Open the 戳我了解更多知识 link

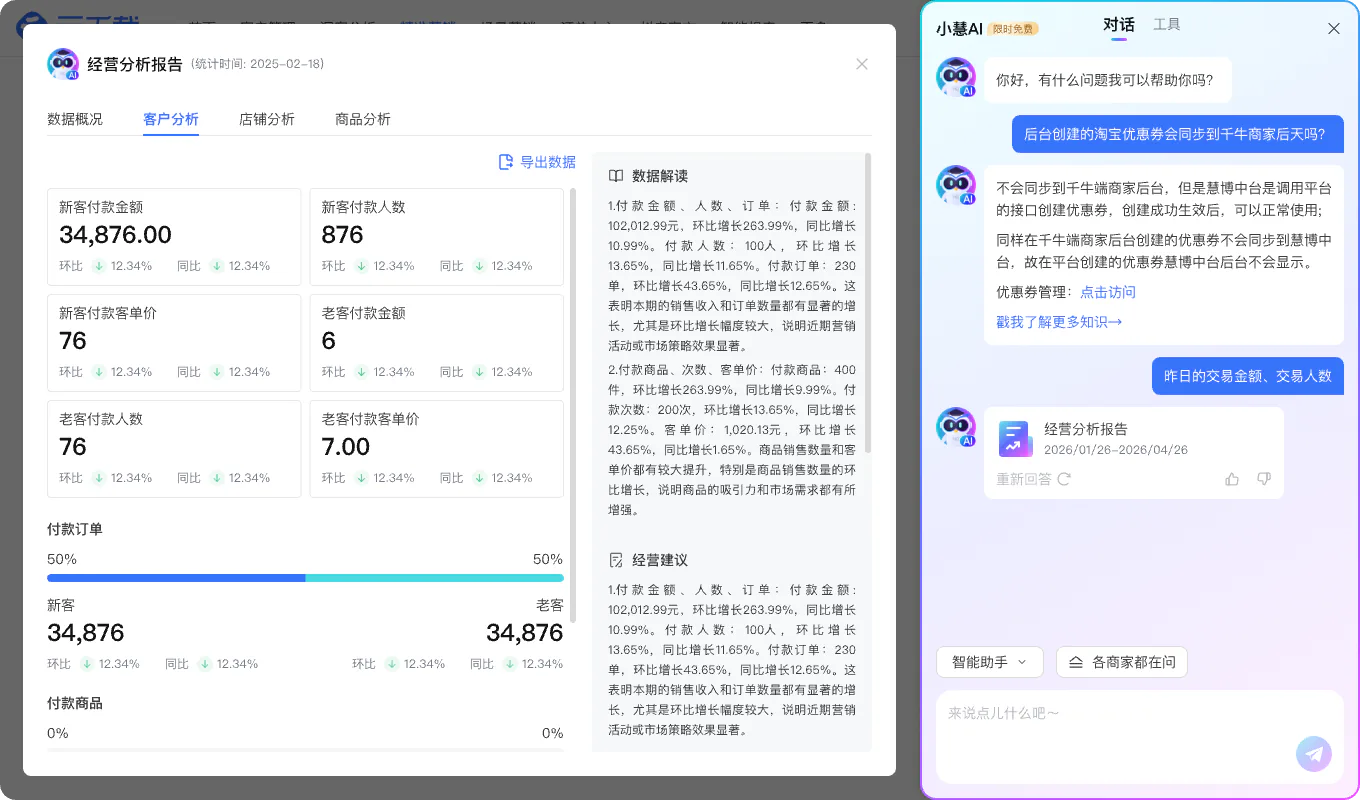(x=1059, y=322)
